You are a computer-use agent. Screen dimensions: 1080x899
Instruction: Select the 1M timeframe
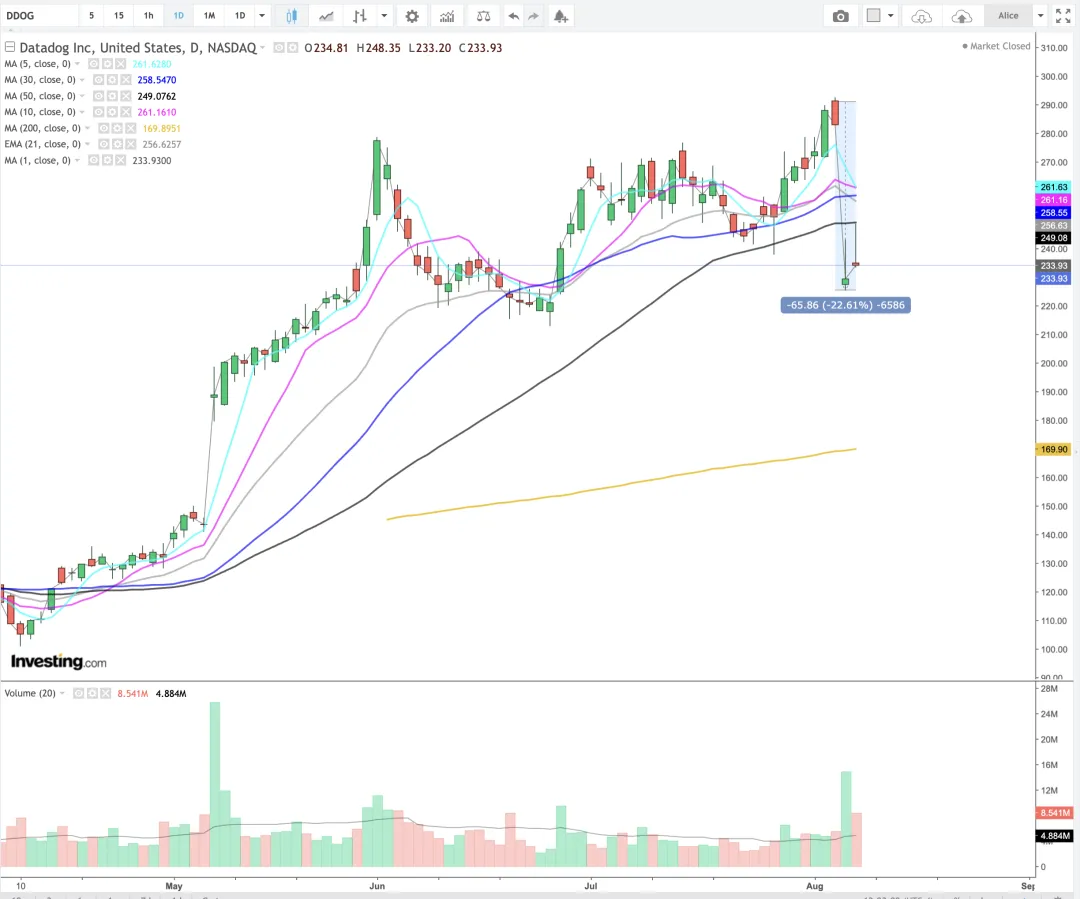[x=209, y=16]
